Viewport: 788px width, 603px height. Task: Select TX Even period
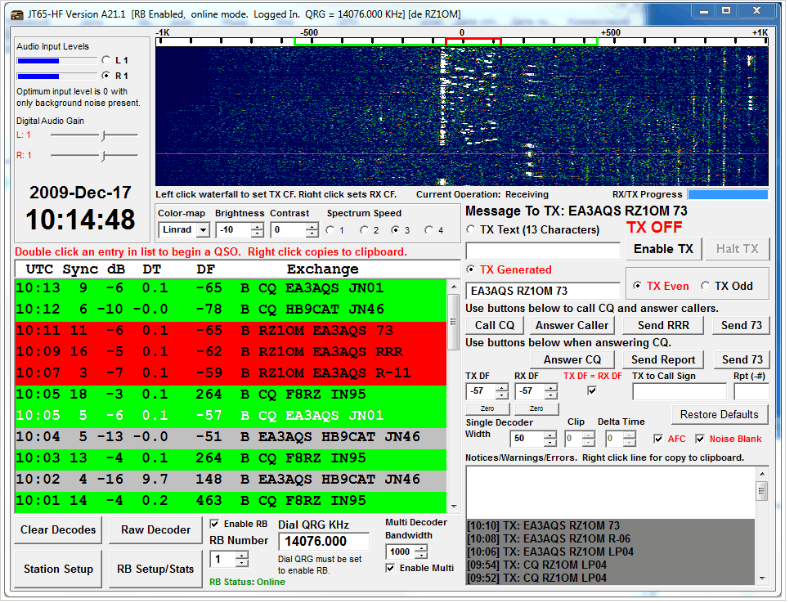click(x=638, y=286)
